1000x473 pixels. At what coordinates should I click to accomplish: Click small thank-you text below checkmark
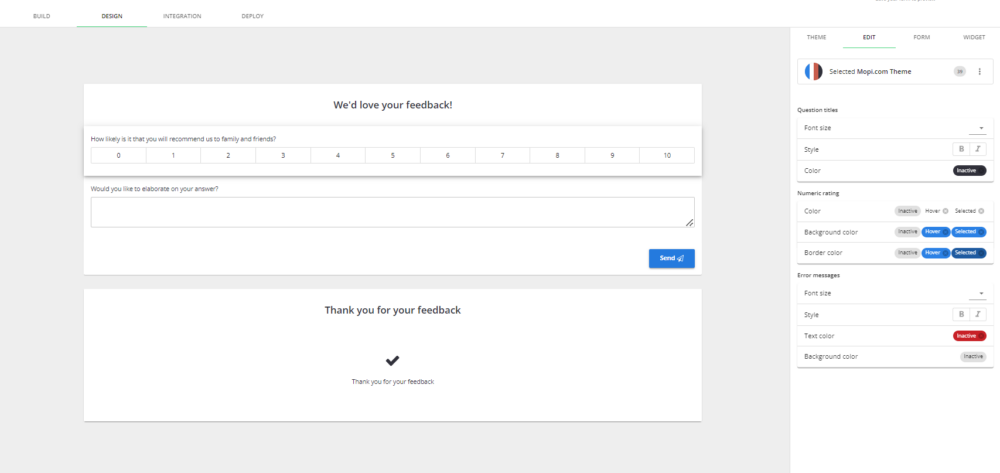point(393,381)
